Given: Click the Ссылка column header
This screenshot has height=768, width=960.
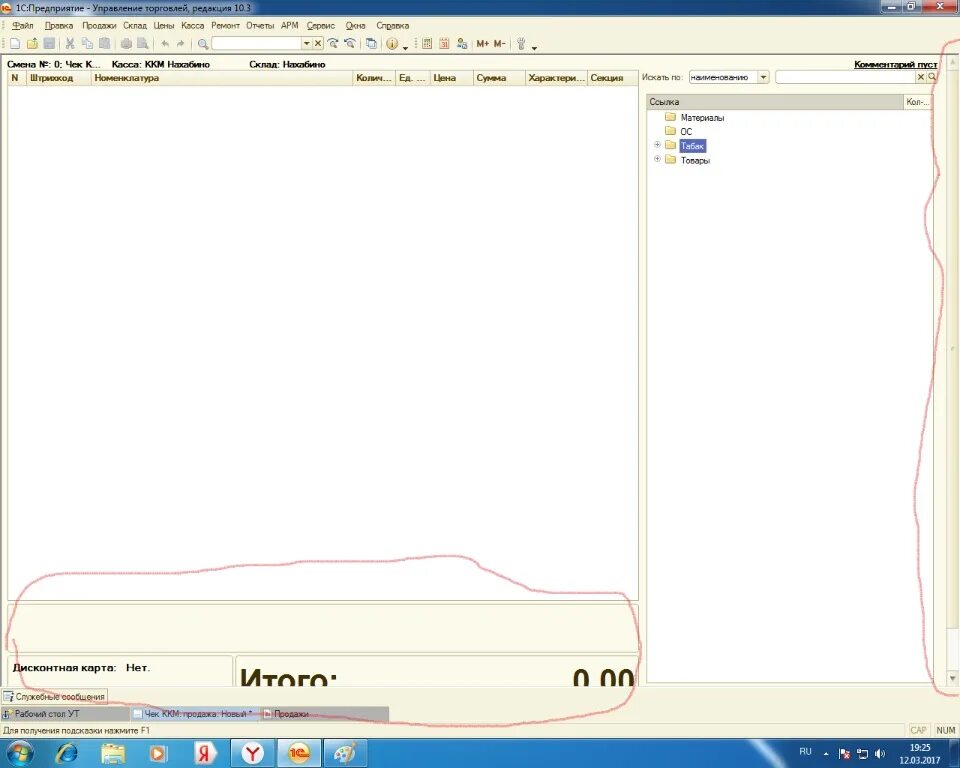Looking at the screenshot, I should click(x=774, y=102).
